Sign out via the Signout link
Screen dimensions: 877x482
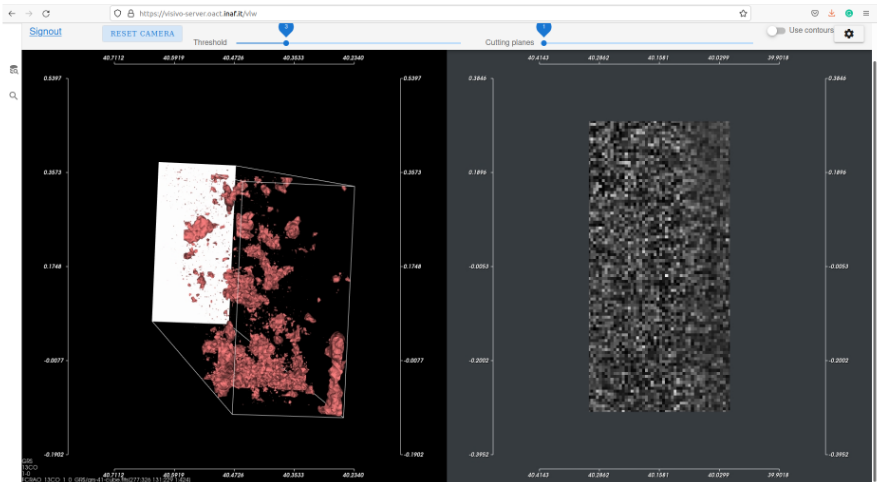click(45, 32)
